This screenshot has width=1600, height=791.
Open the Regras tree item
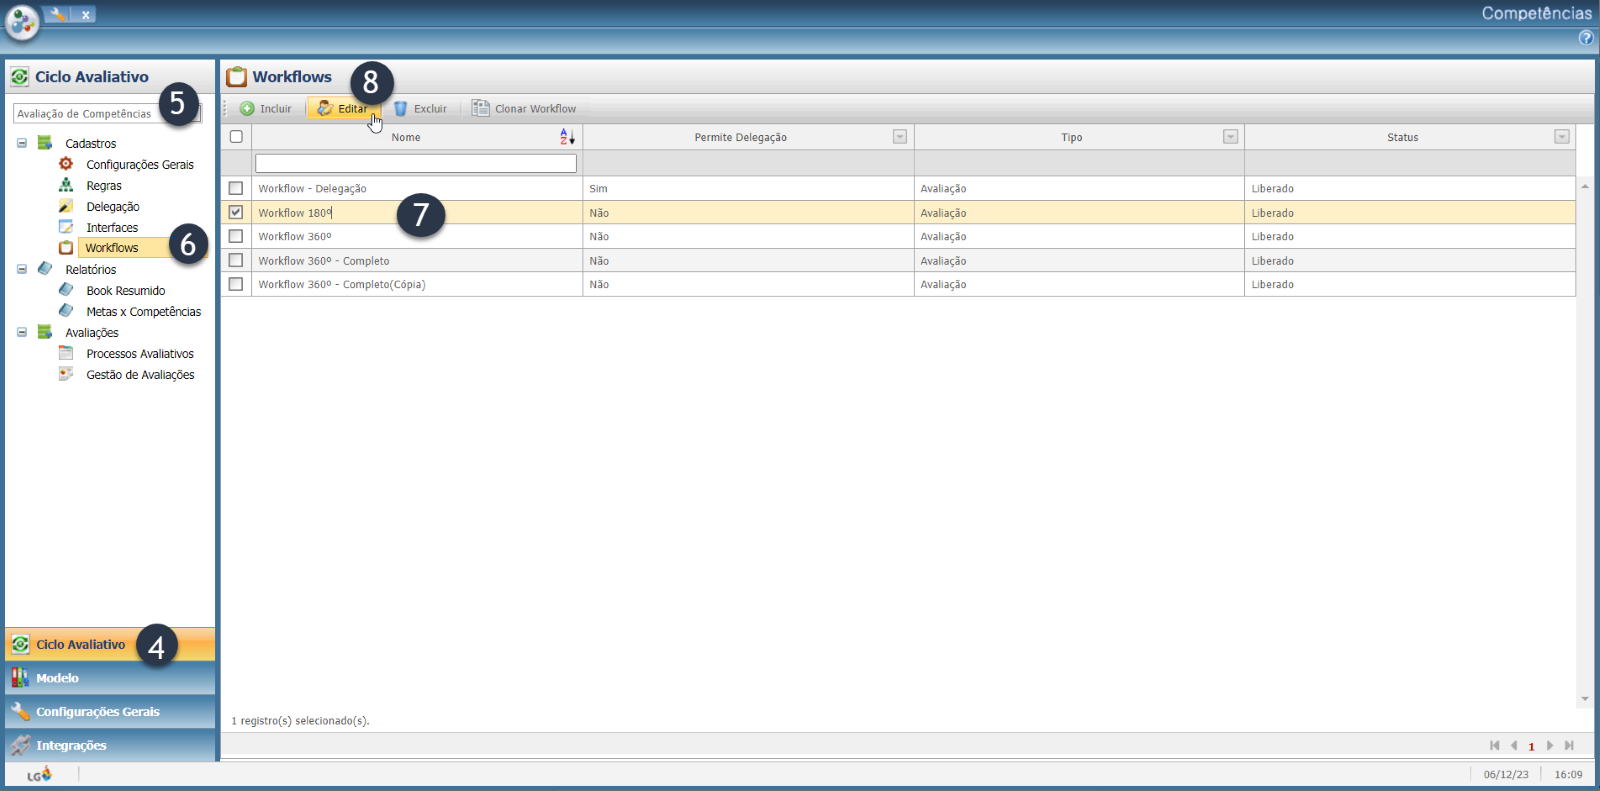coord(104,186)
